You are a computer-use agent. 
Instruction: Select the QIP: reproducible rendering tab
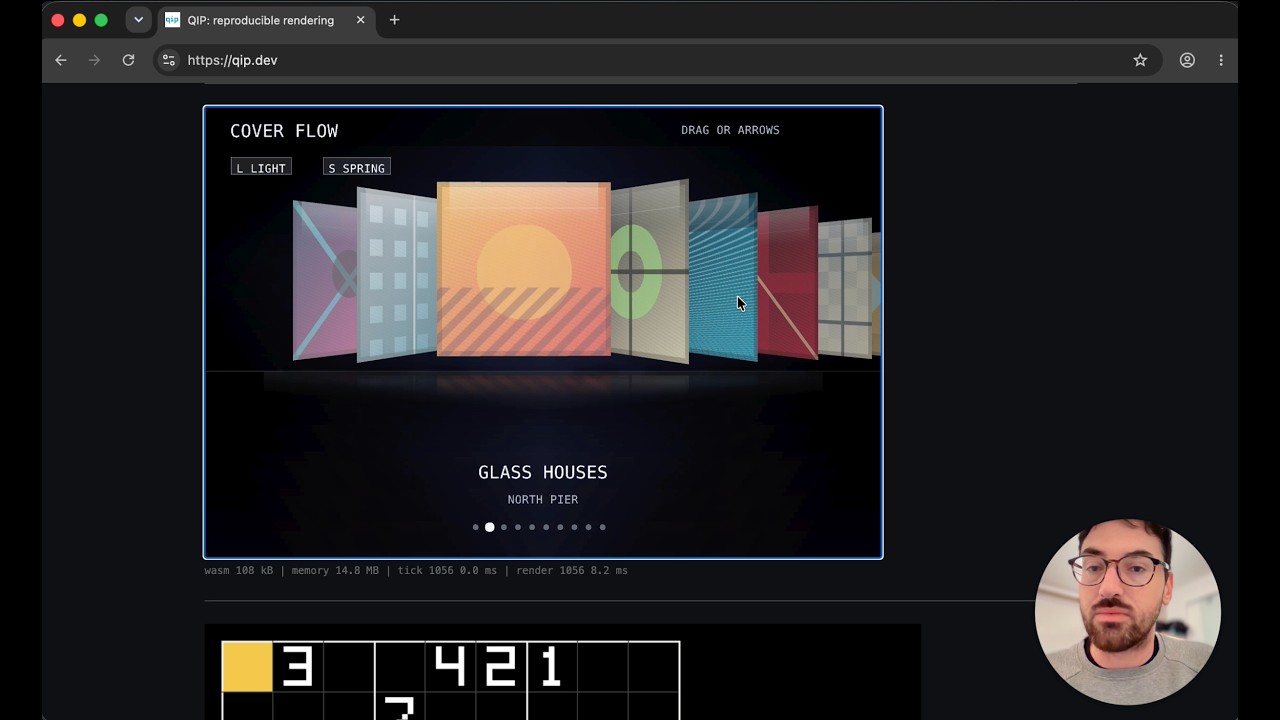click(x=266, y=20)
